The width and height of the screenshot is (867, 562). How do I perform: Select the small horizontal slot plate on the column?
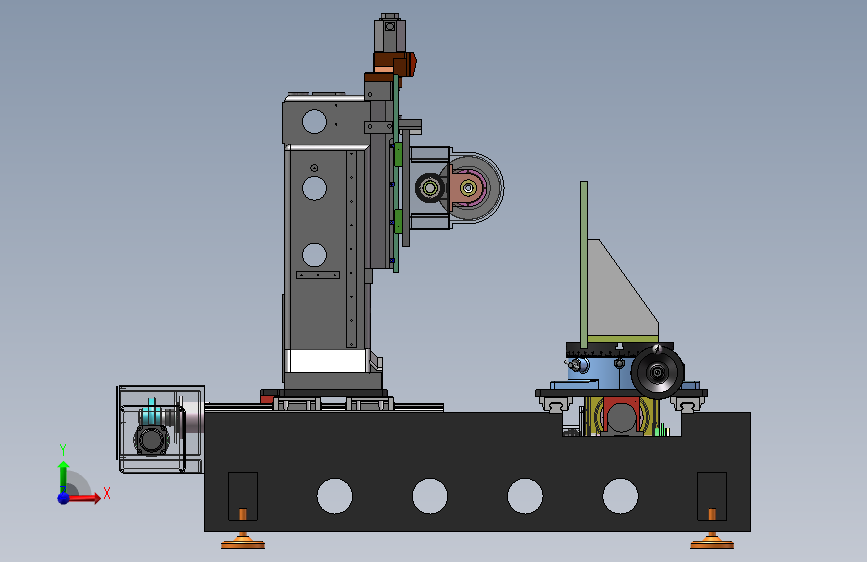click(318, 275)
